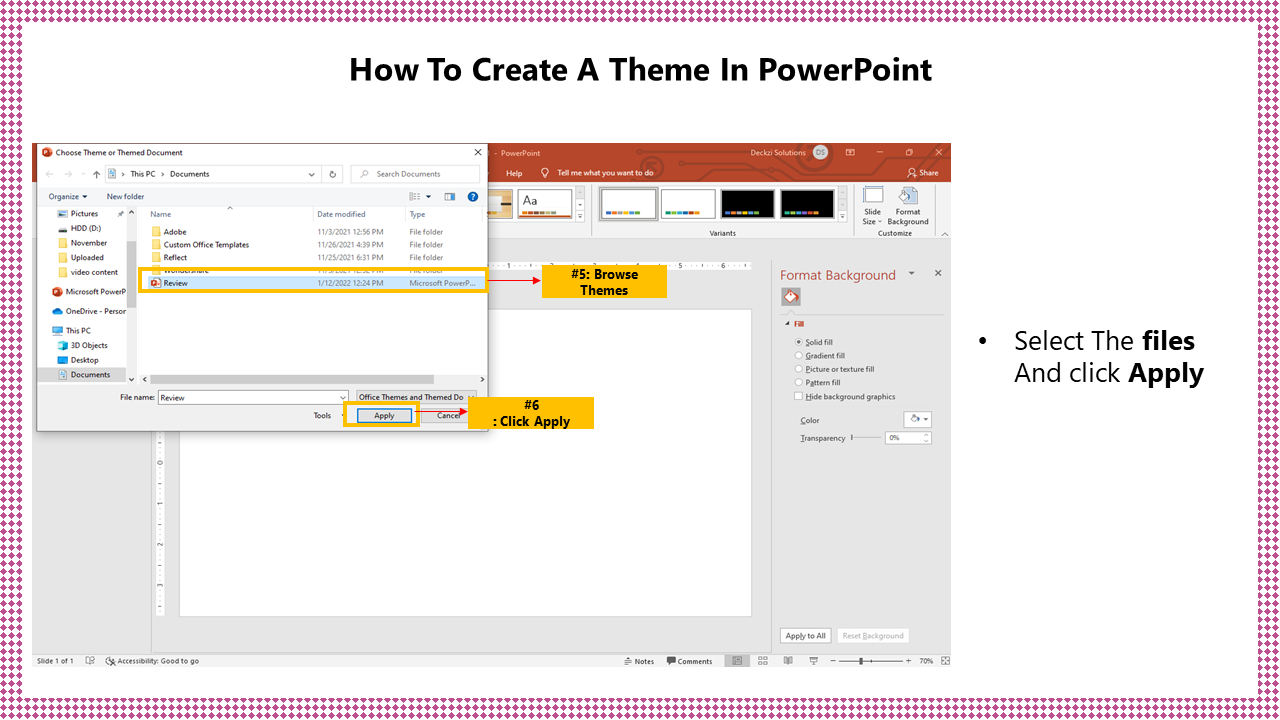Click the Cancel button
Viewport: 1280px width, 720px height.
(x=448, y=416)
